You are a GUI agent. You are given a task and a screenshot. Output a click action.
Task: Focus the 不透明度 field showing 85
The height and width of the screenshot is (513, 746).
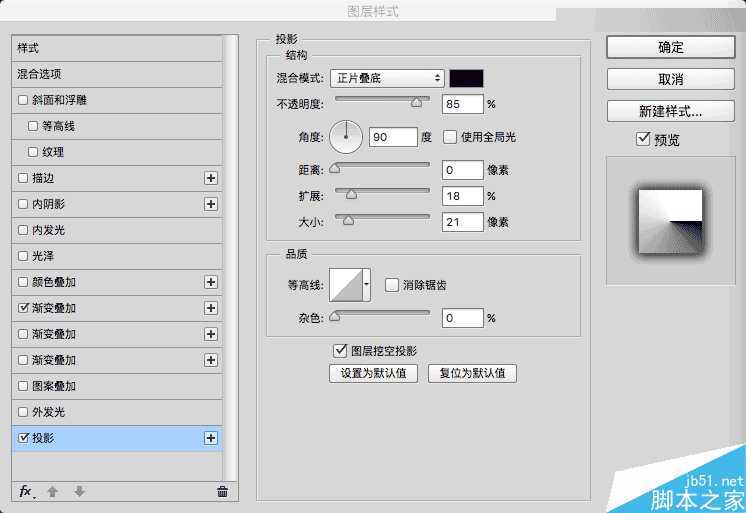462,104
